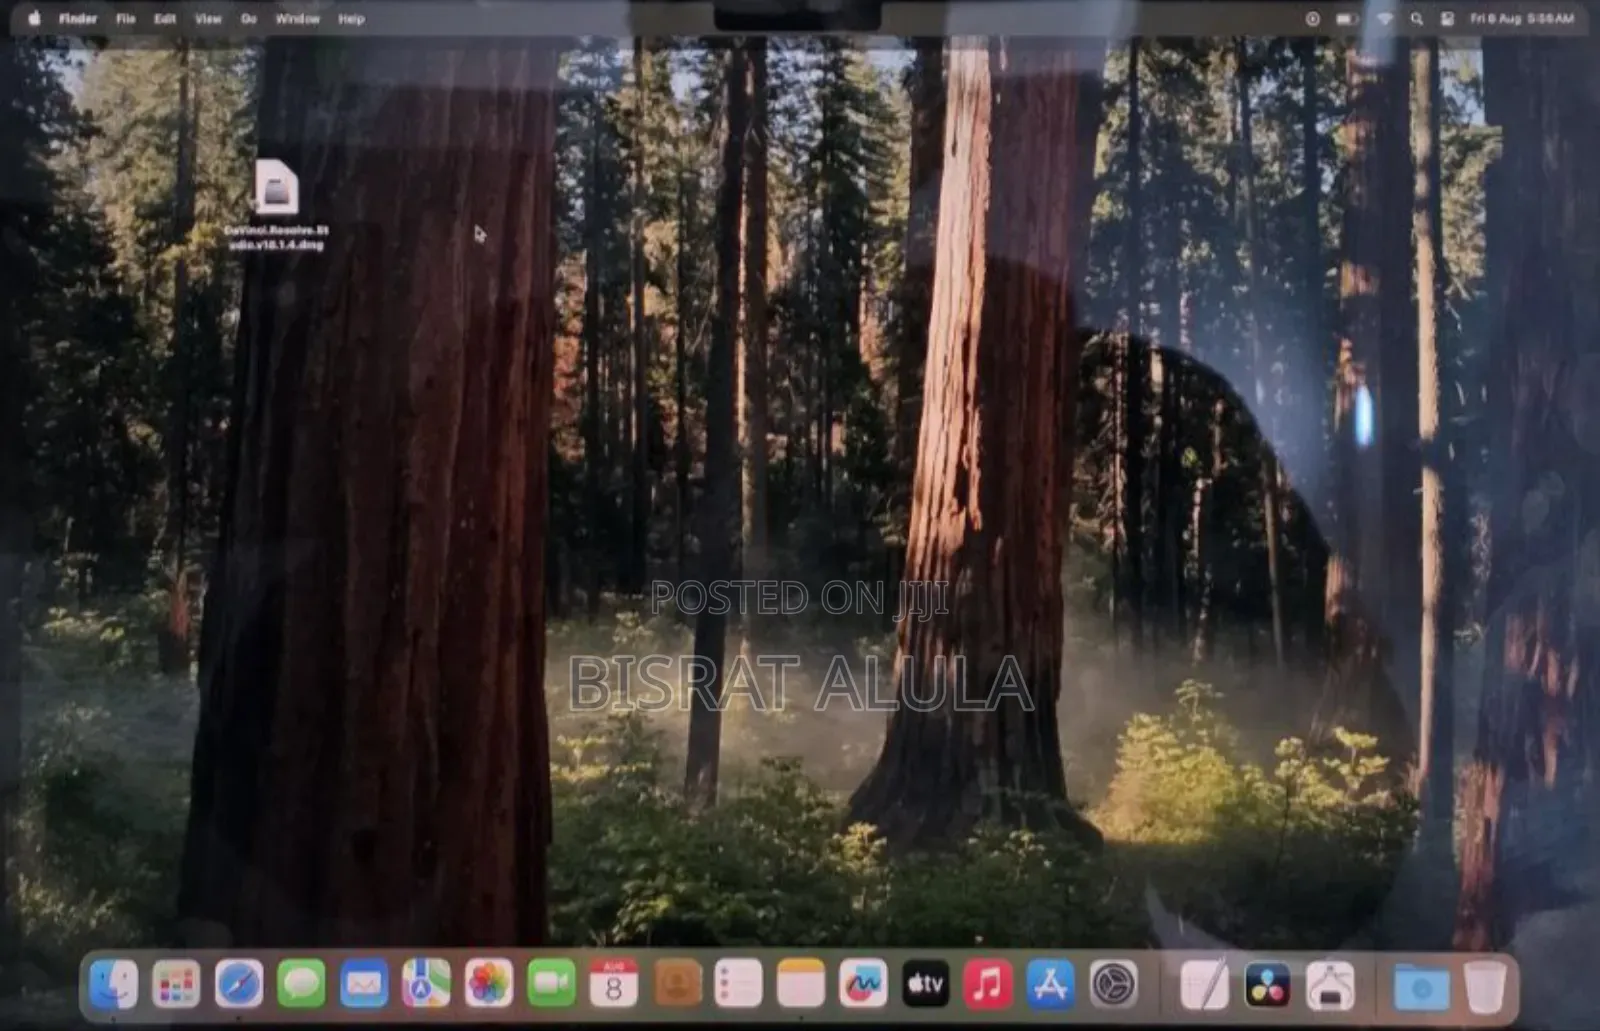Open the Reminders app
Image resolution: width=1600 pixels, height=1031 pixels.
coord(737,985)
